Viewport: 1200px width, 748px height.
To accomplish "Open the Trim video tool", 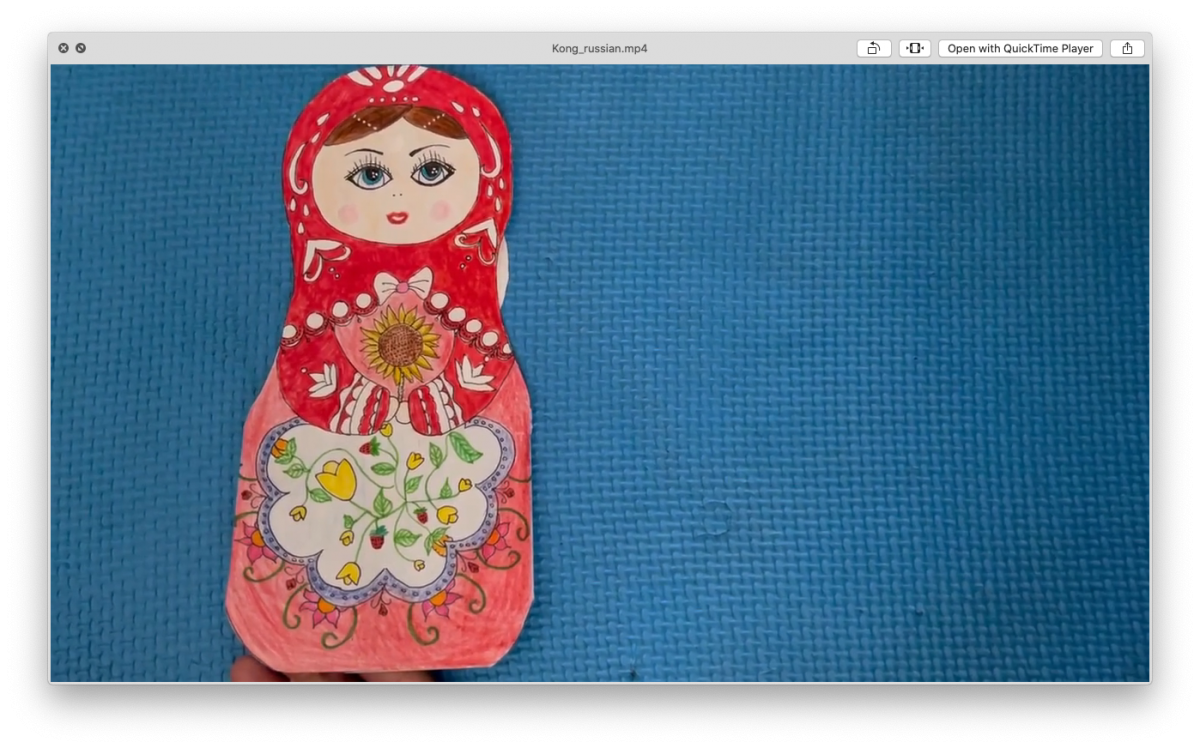I will click(x=914, y=48).
